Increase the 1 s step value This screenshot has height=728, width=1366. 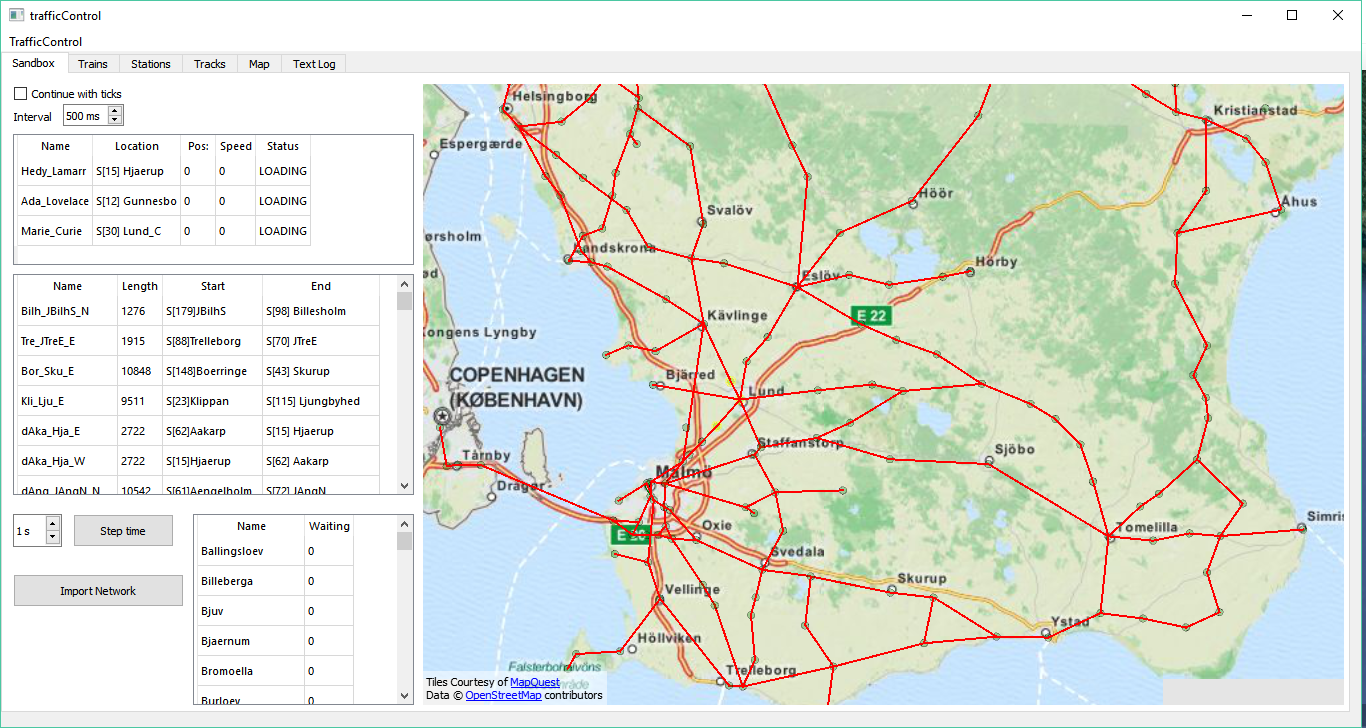pos(53,524)
